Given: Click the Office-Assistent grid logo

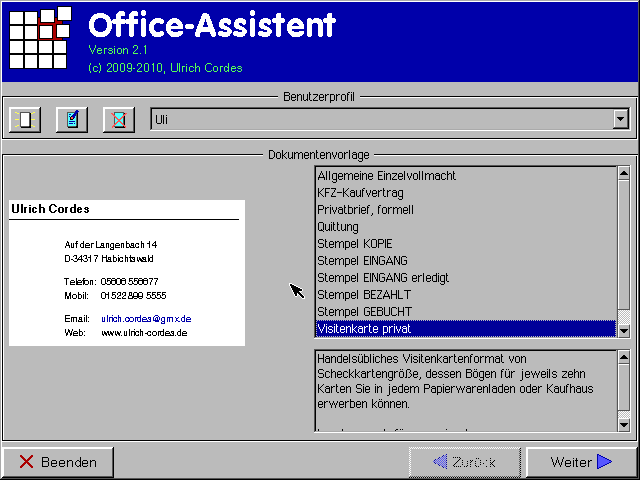Looking at the screenshot, I should coord(40,40).
